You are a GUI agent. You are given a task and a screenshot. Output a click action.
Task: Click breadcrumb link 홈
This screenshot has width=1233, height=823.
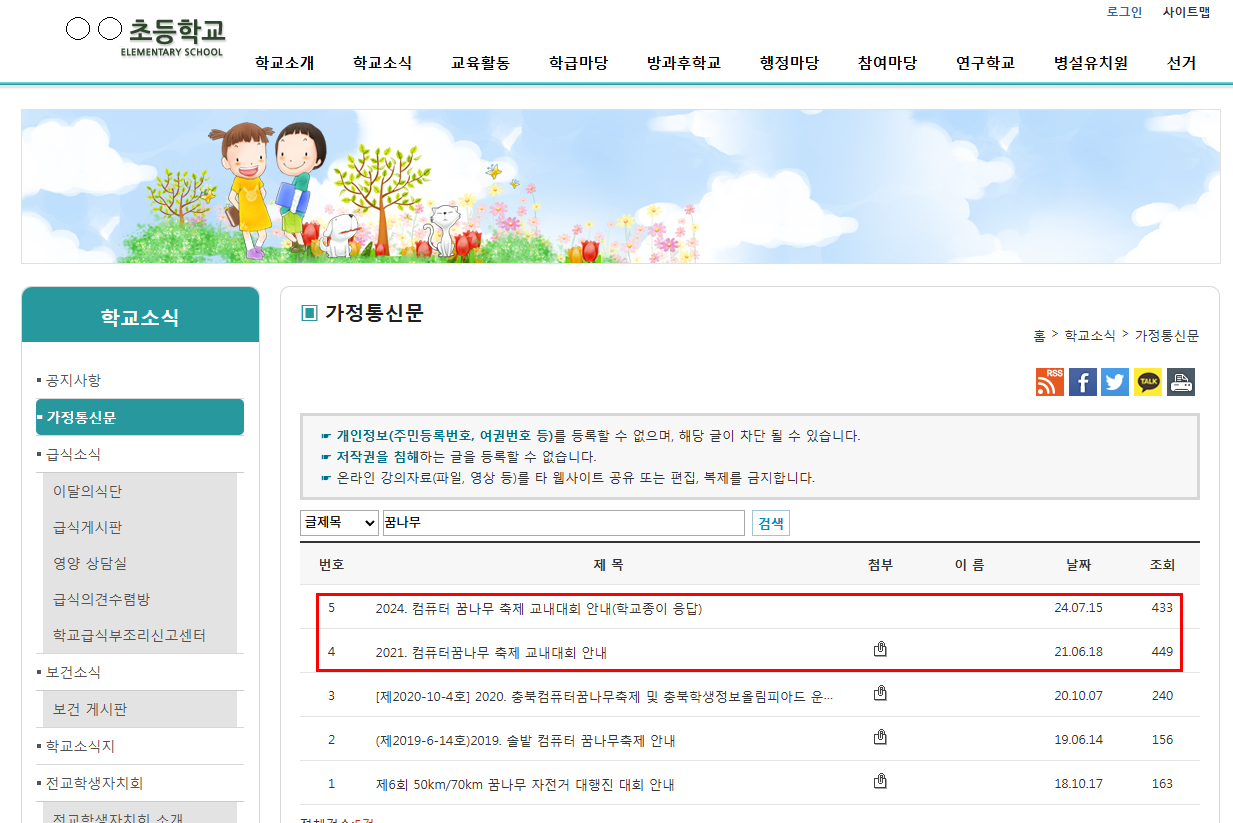(1039, 336)
